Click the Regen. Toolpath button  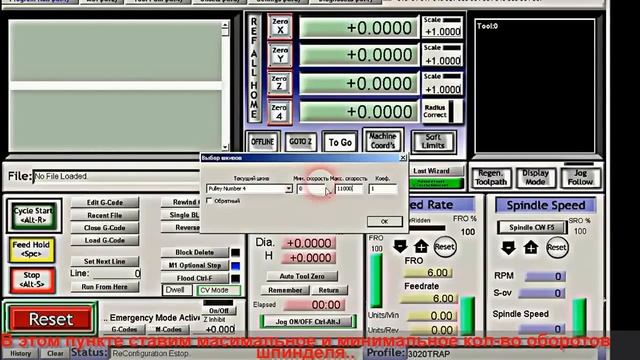pyautogui.click(x=491, y=178)
